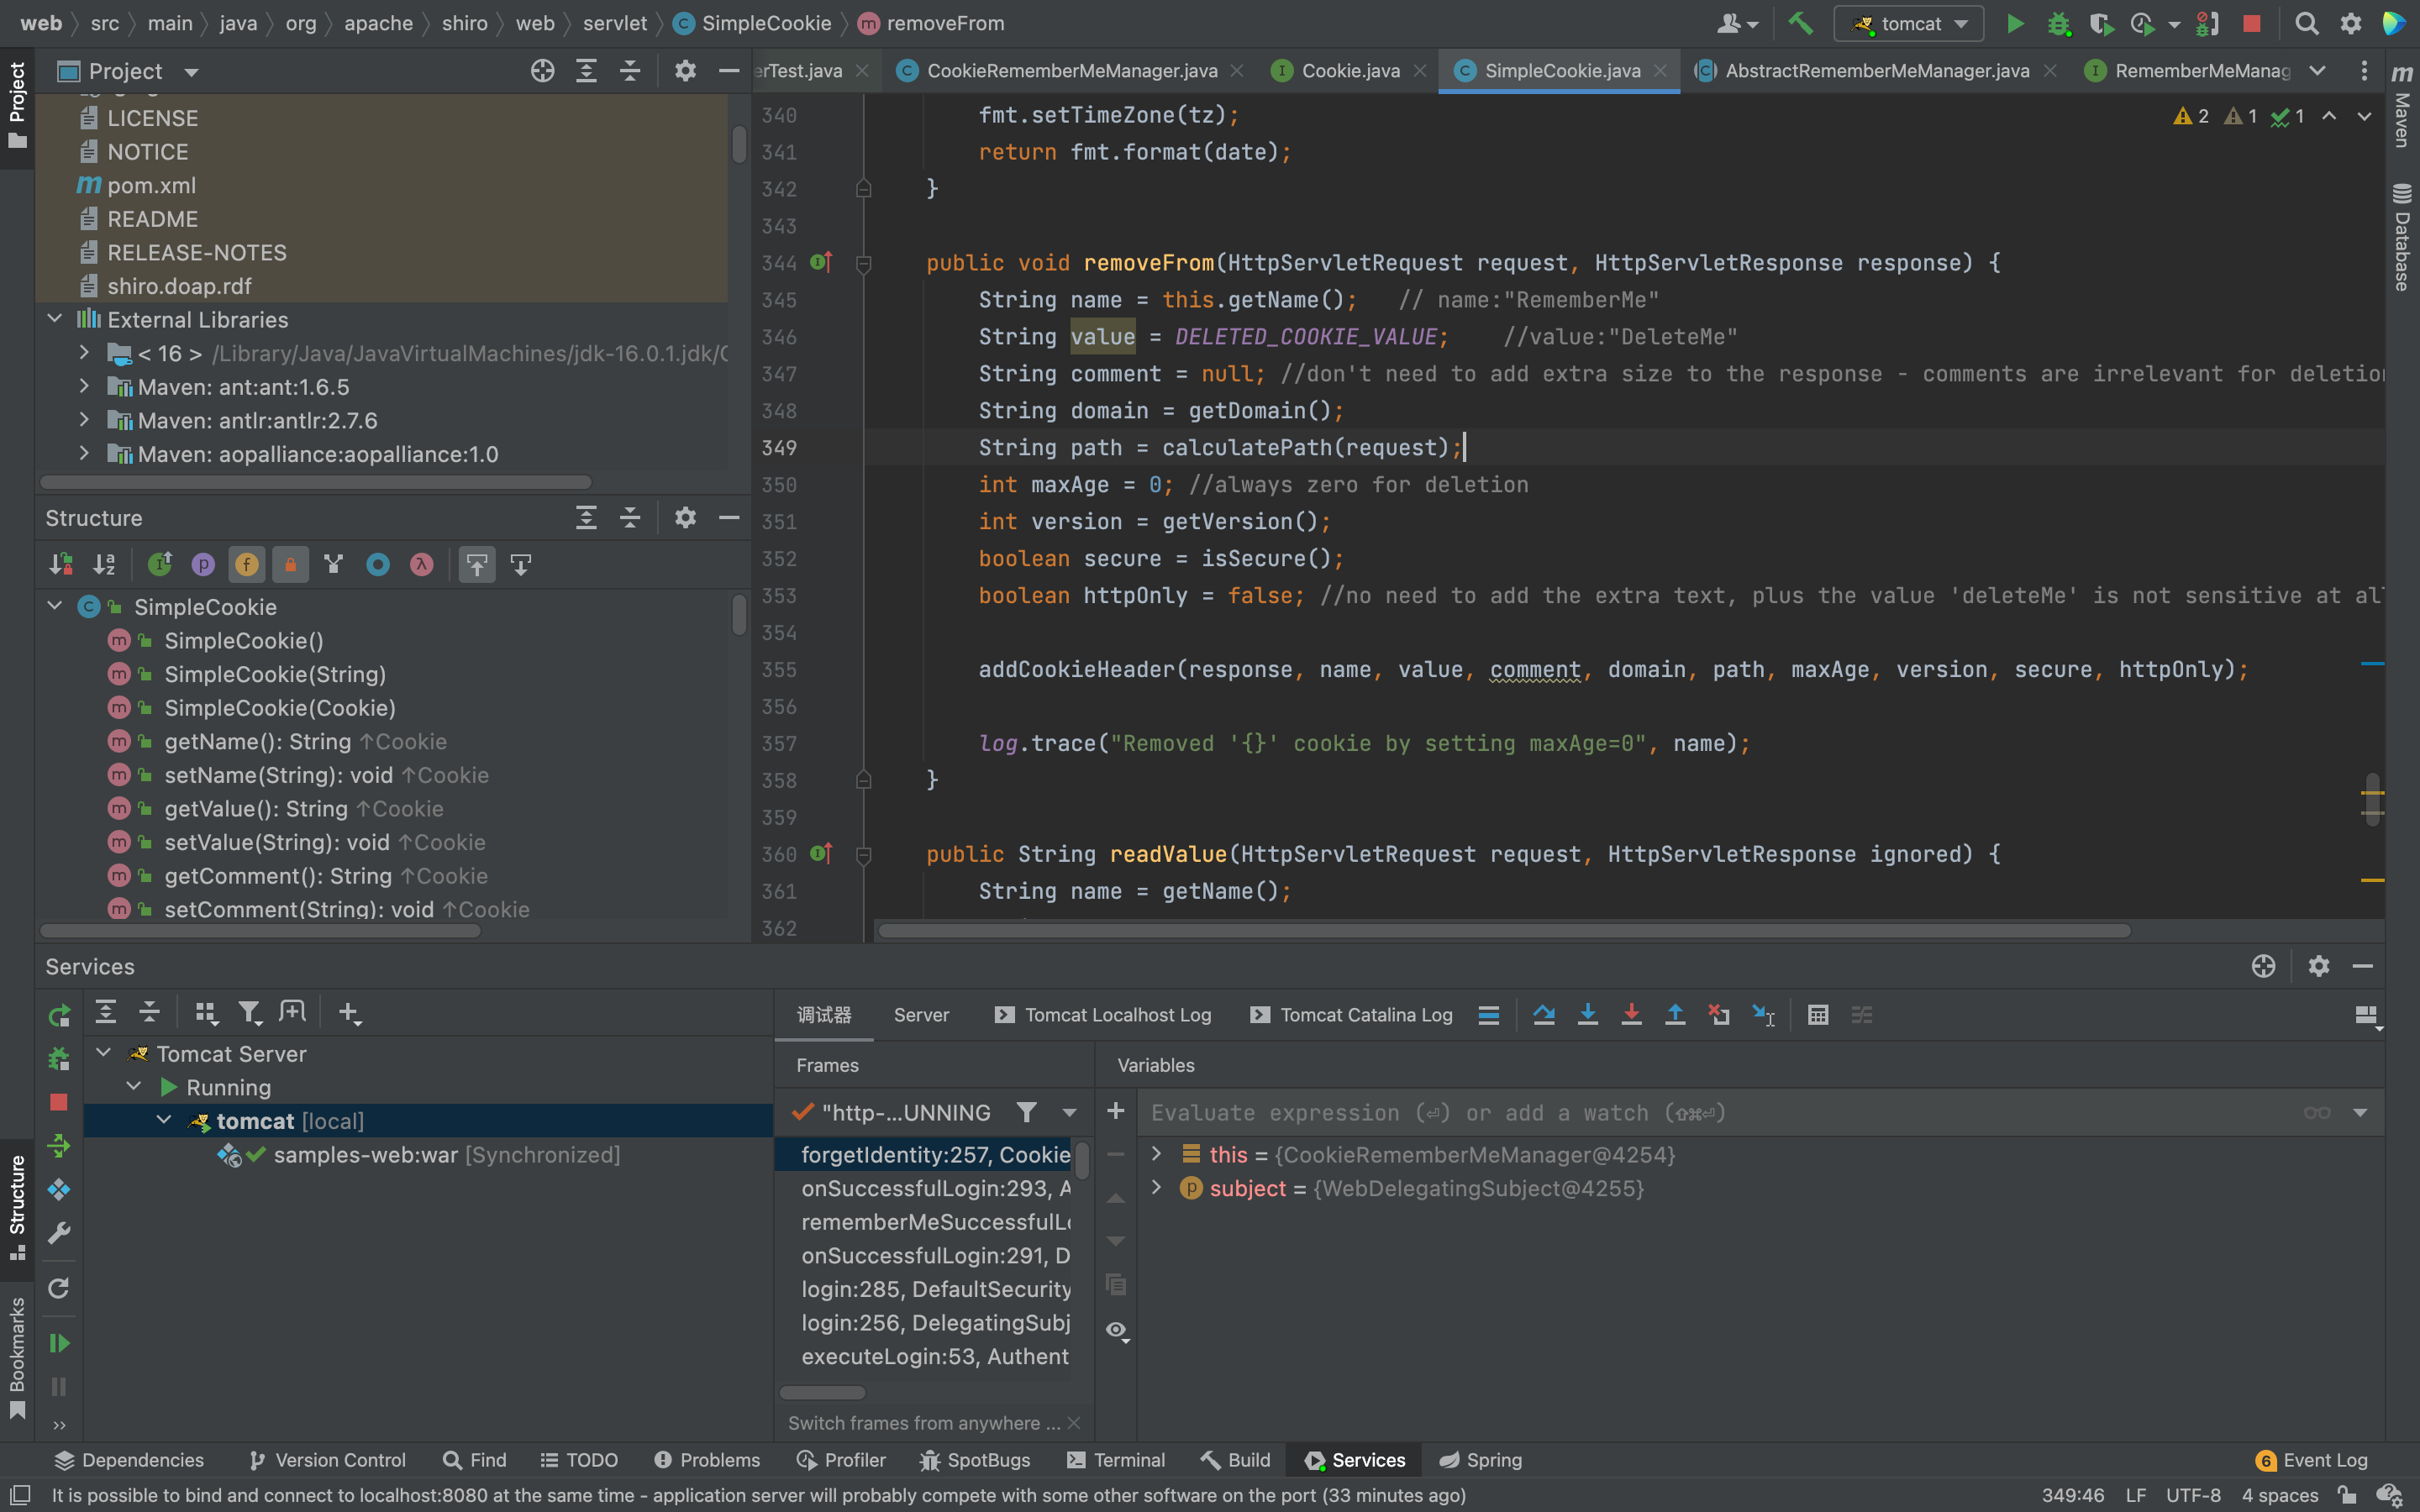2420x1512 pixels.
Task: Click the editor horizontal scrollbar
Action: click(1503, 931)
